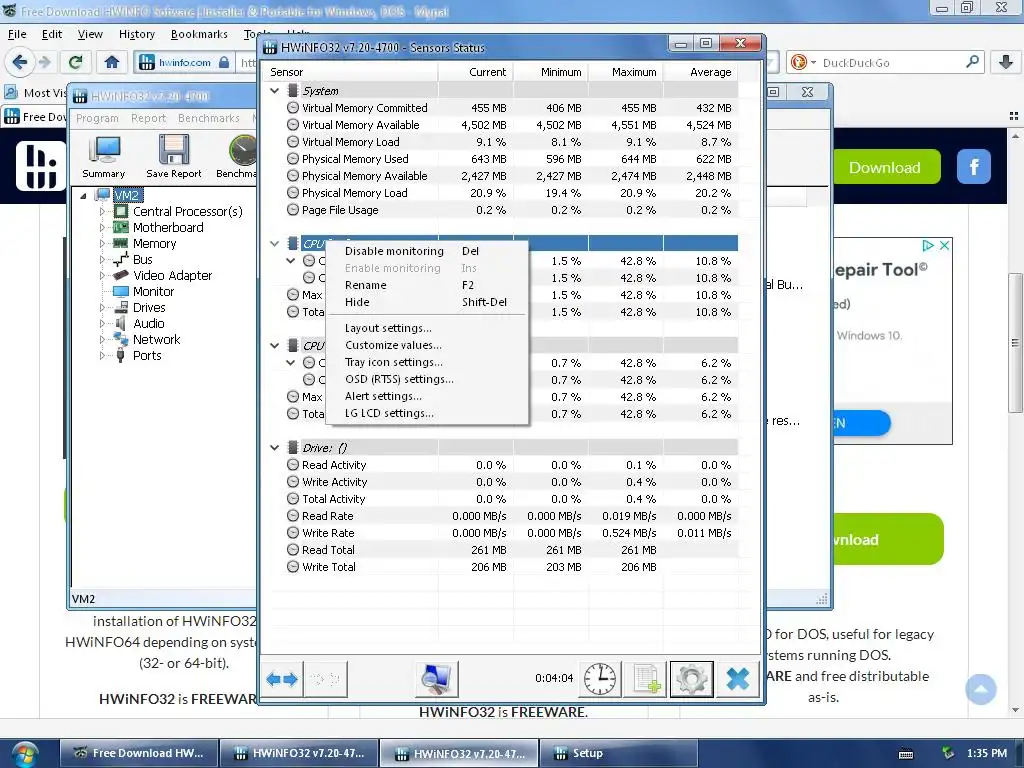This screenshot has height=768, width=1024.
Task: Select the Audio tree item
Action: tap(148, 323)
